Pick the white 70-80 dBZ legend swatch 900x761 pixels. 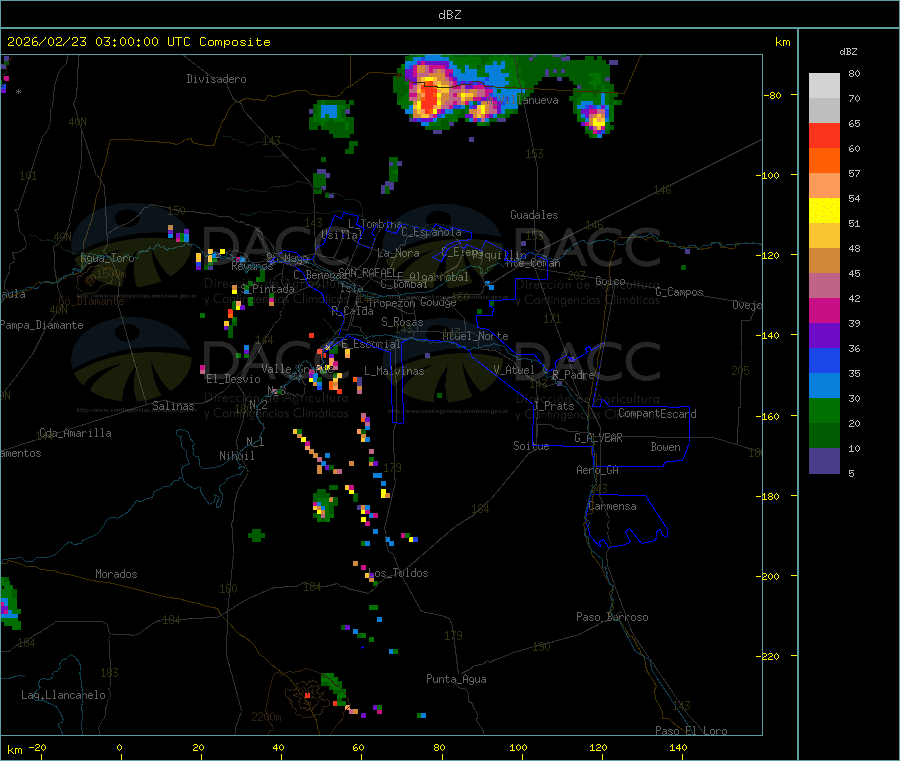click(x=824, y=86)
